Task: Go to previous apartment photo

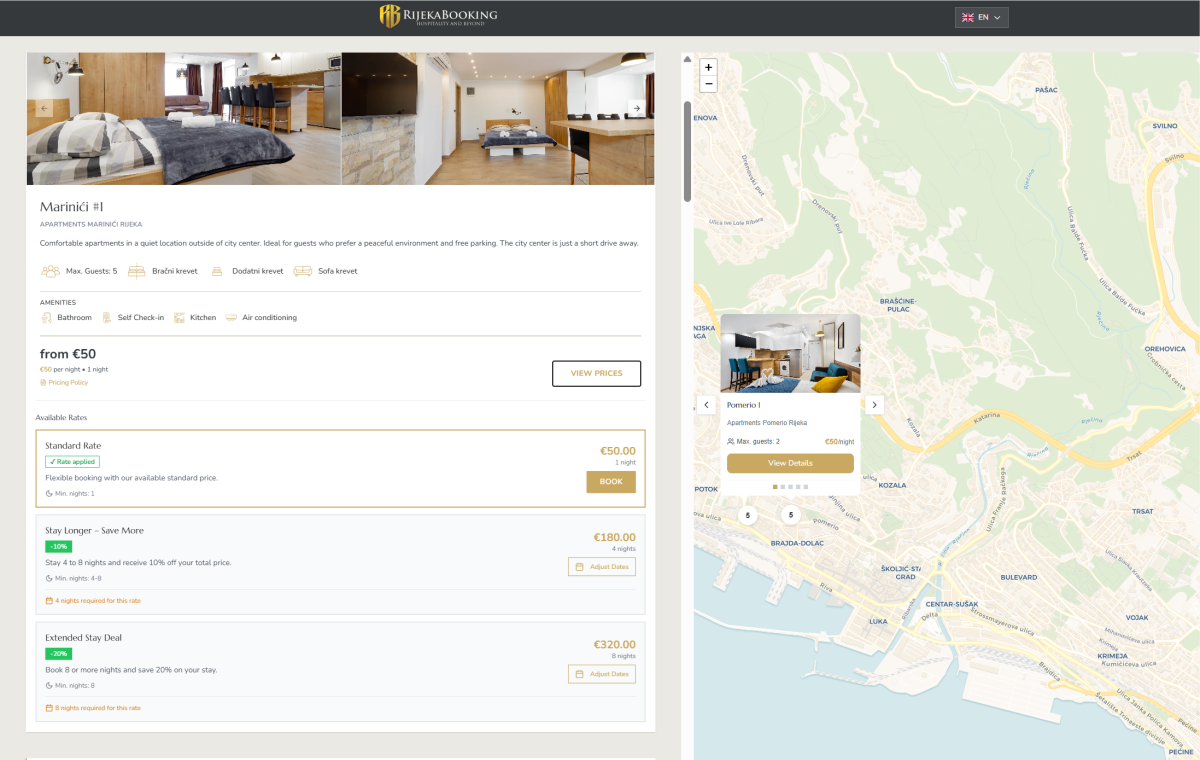Action: click(x=44, y=109)
